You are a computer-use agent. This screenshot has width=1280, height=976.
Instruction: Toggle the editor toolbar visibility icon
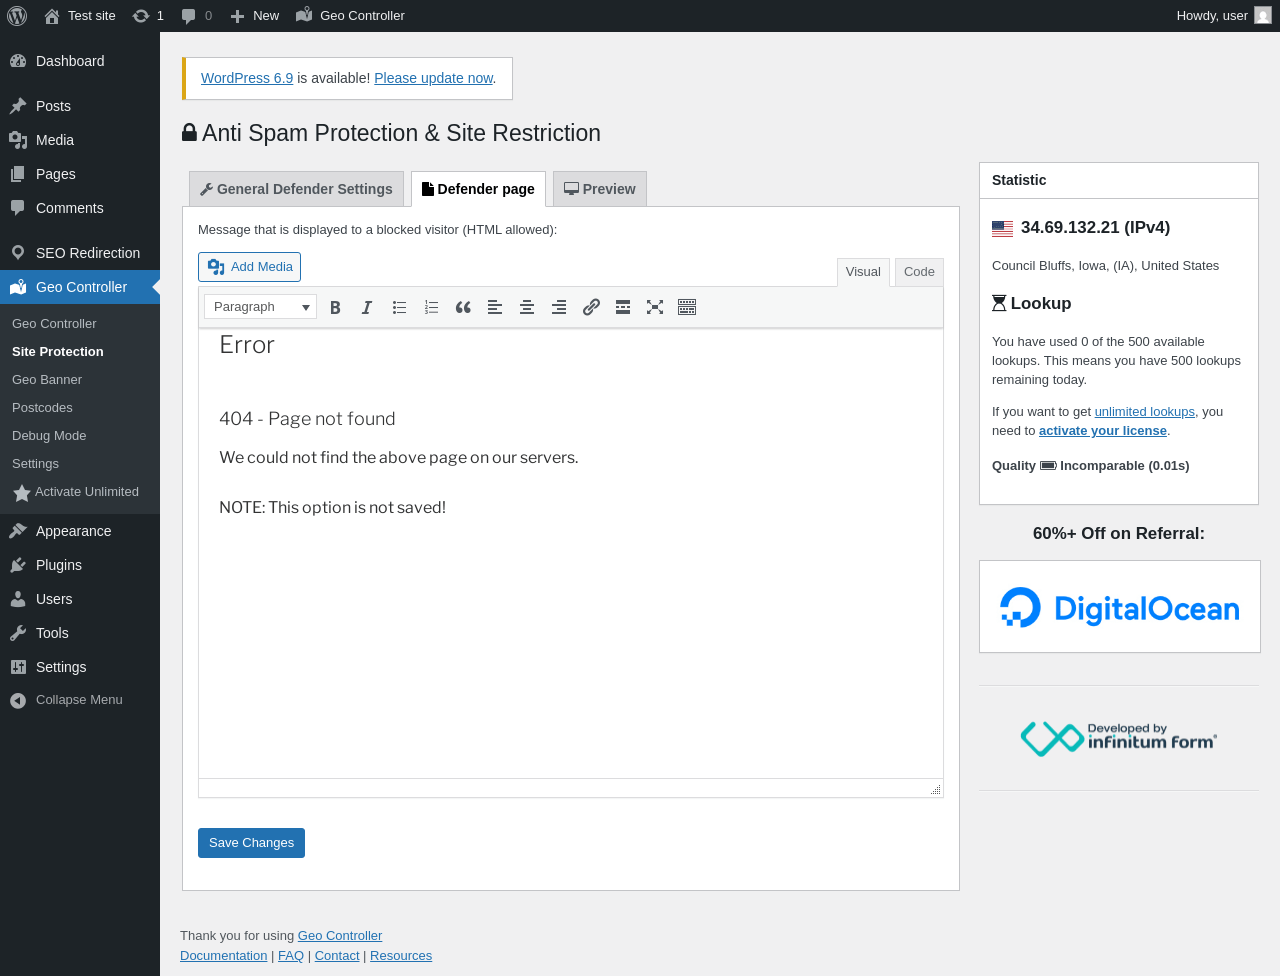(687, 307)
